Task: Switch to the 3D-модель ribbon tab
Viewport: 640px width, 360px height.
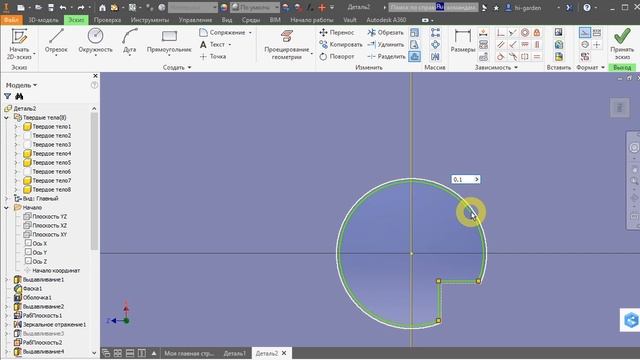Action: tap(43, 20)
